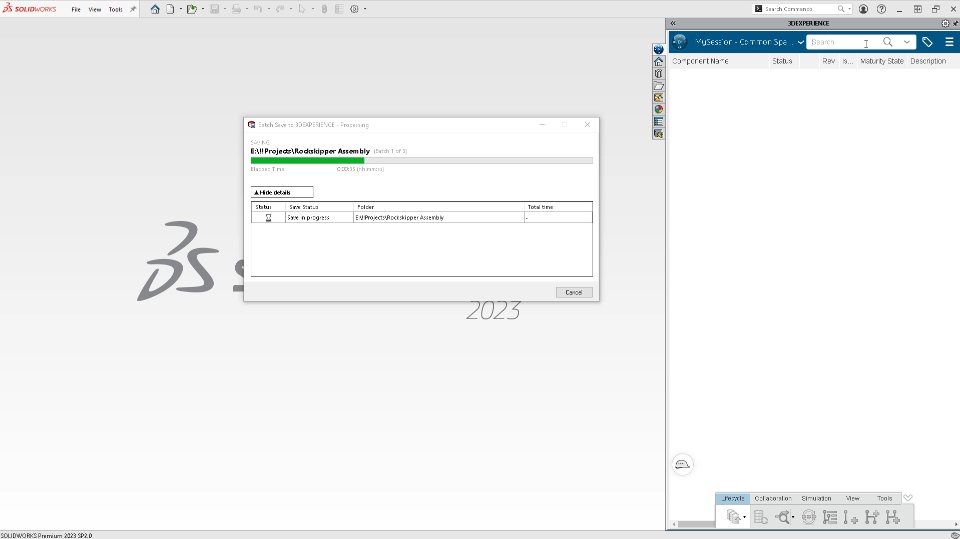Click the Home icon in the top toolbar
This screenshot has width=960, height=539.
coord(155,9)
